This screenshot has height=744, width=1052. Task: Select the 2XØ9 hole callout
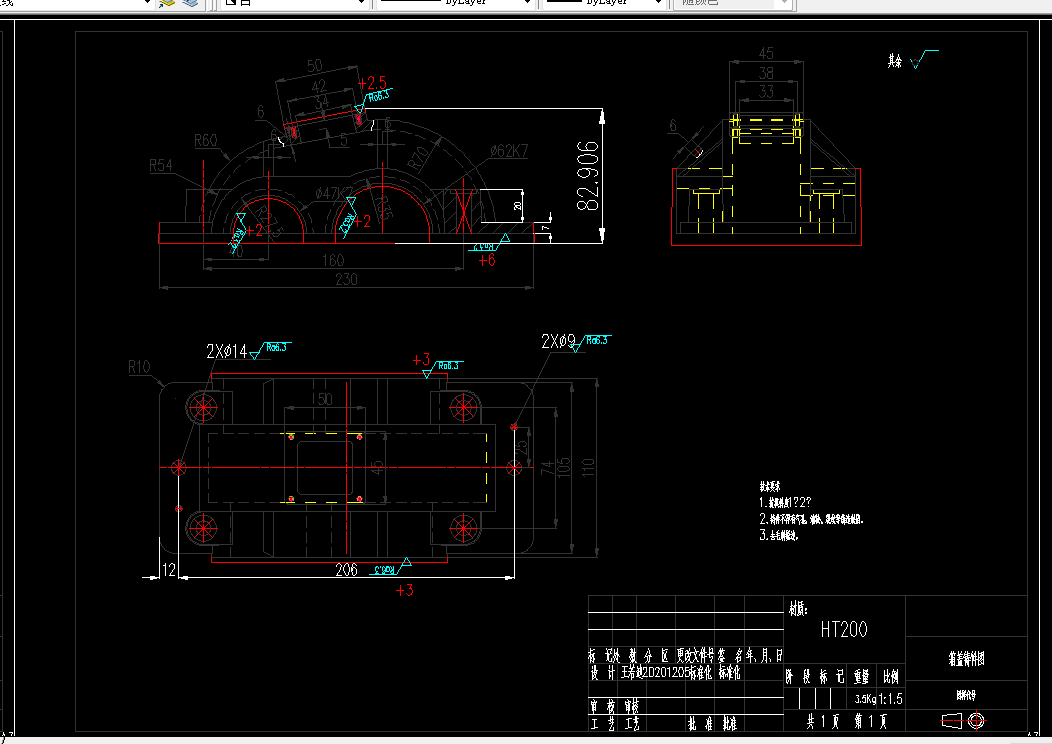point(559,341)
